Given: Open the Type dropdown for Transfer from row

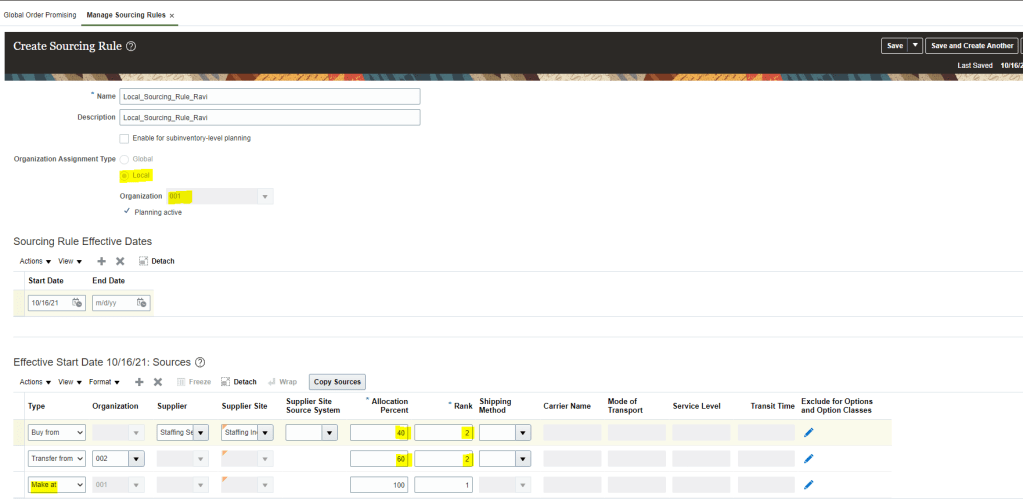Looking at the screenshot, I should (79, 459).
